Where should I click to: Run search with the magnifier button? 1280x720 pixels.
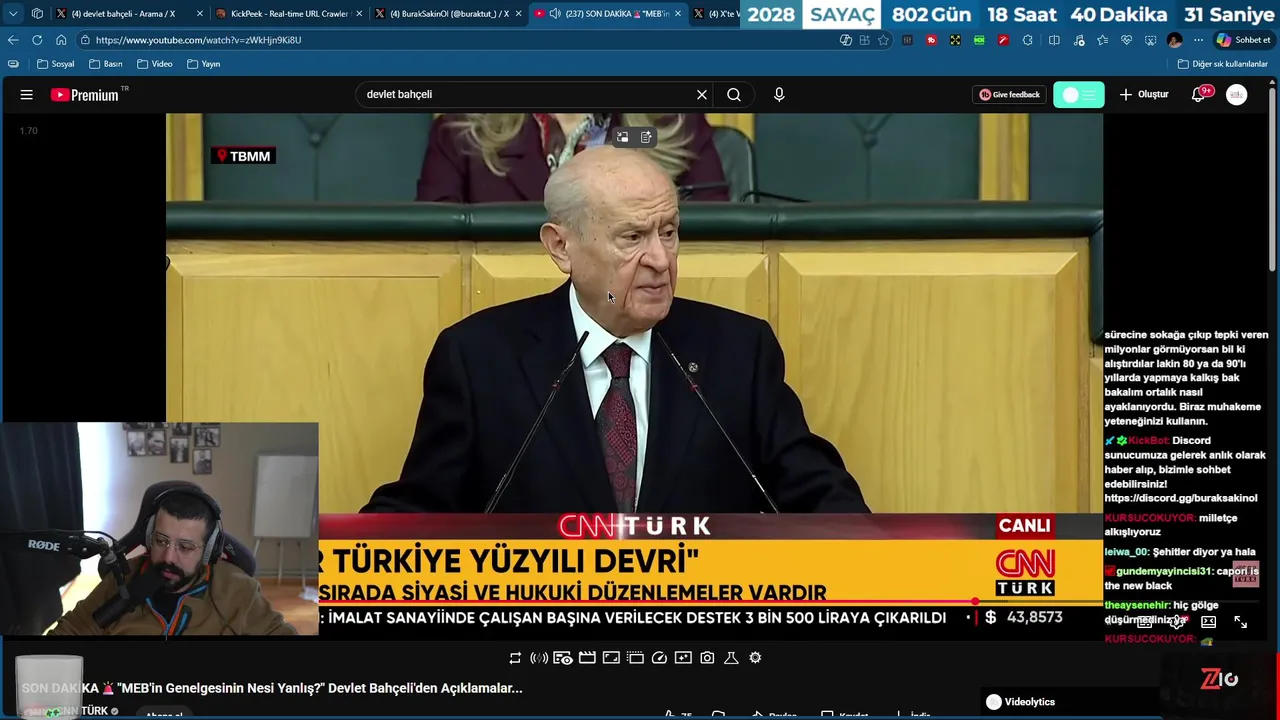[734, 95]
